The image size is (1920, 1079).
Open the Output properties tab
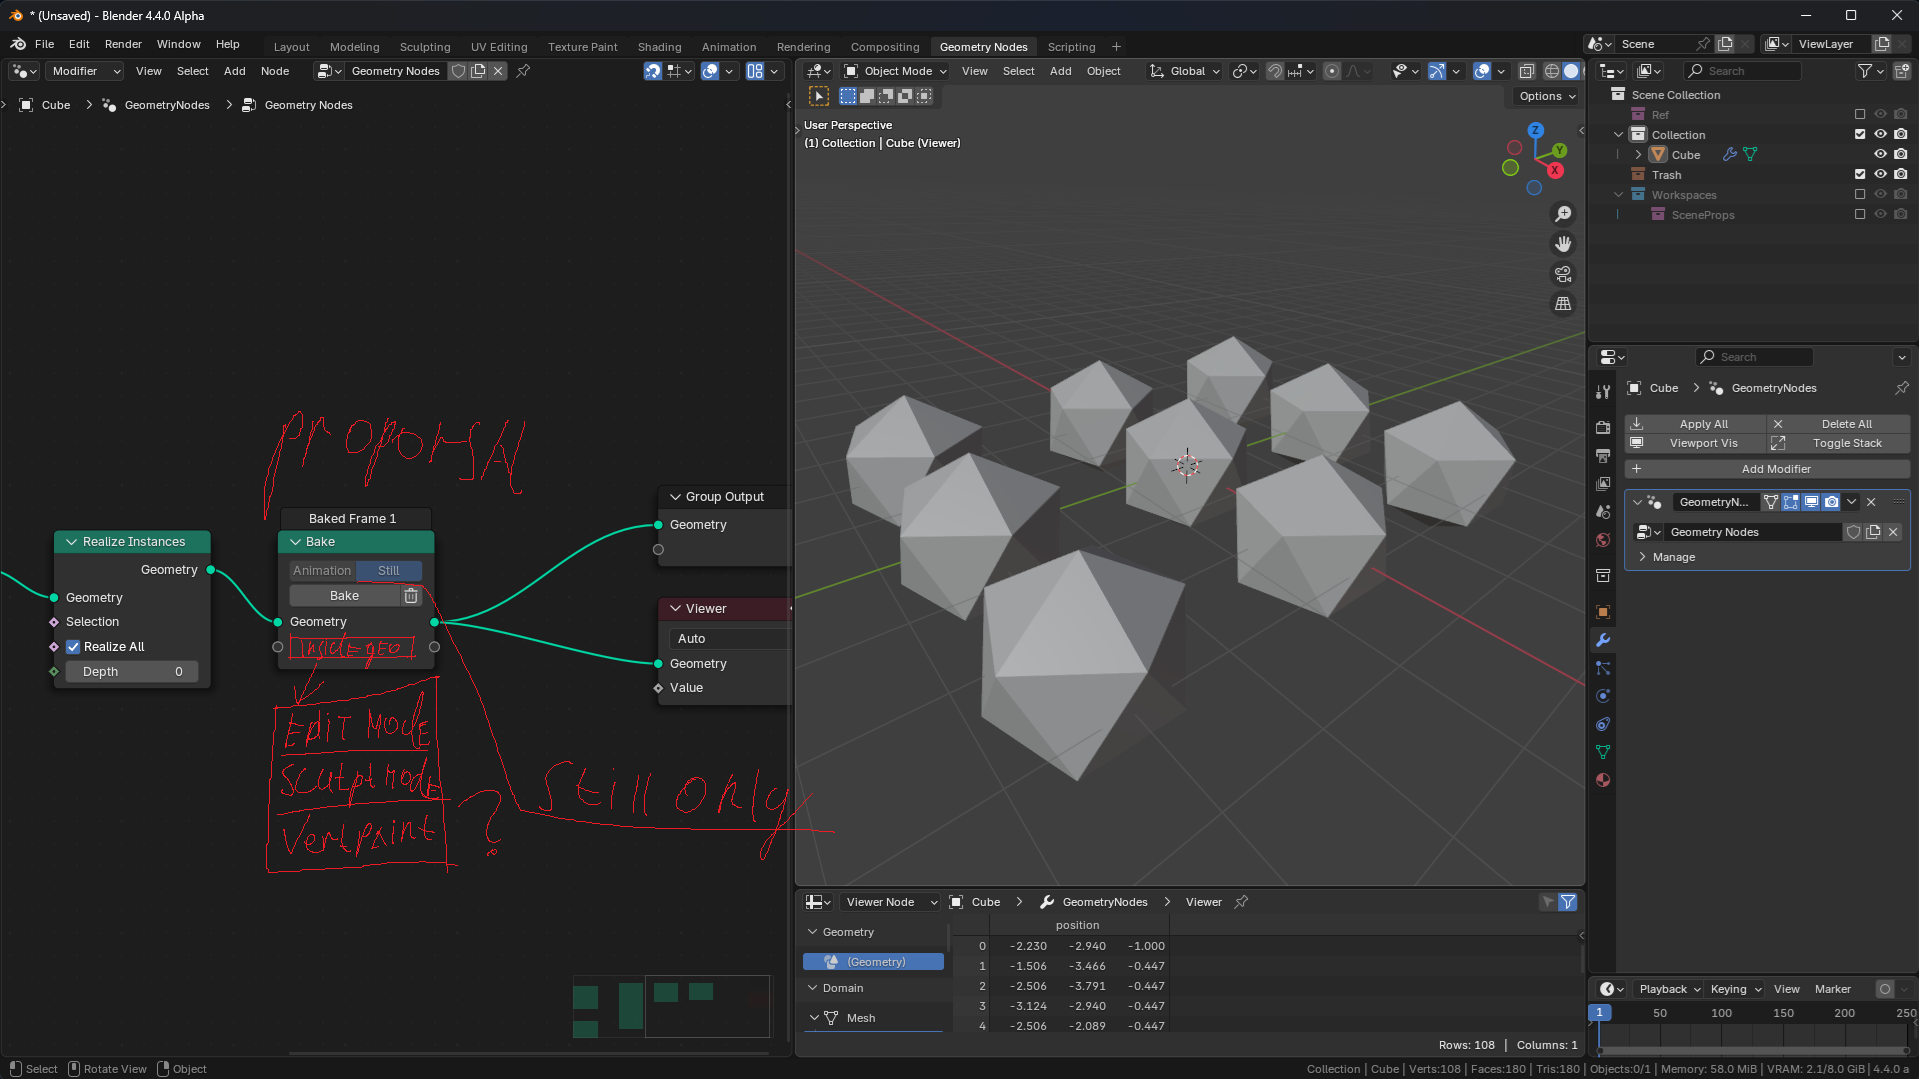click(x=1603, y=455)
